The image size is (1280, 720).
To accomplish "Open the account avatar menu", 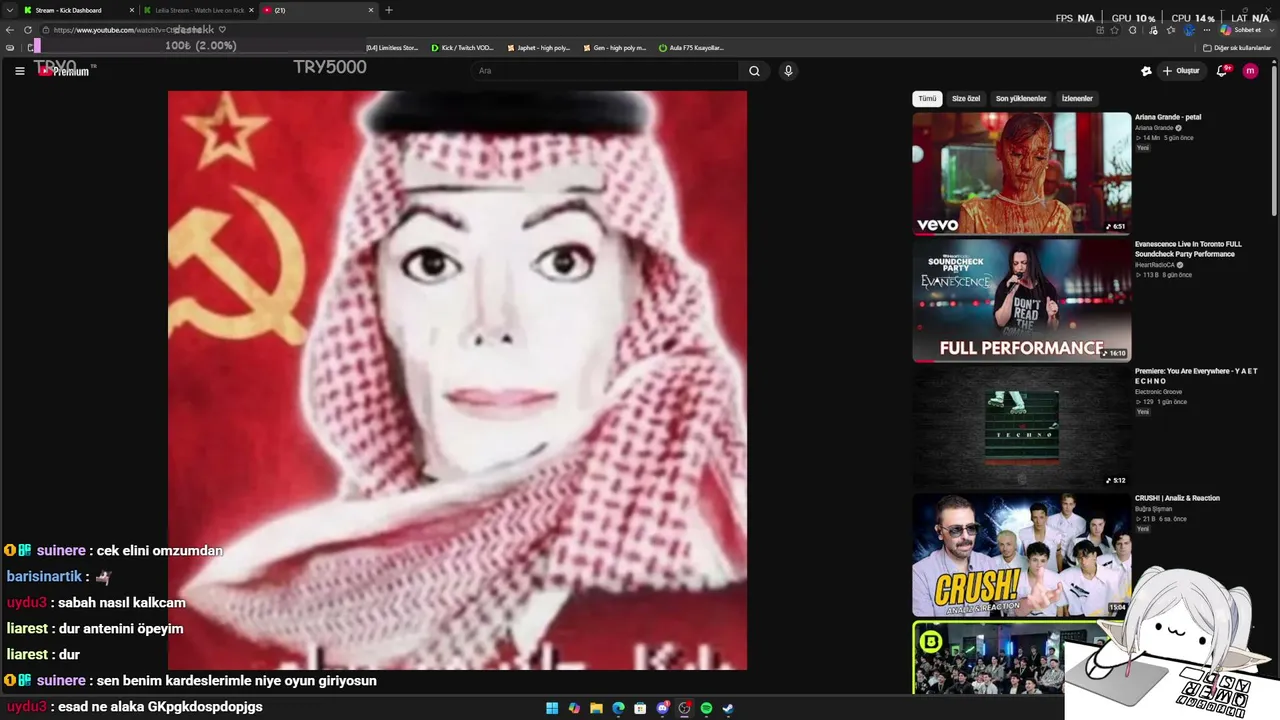I will (x=1250, y=71).
